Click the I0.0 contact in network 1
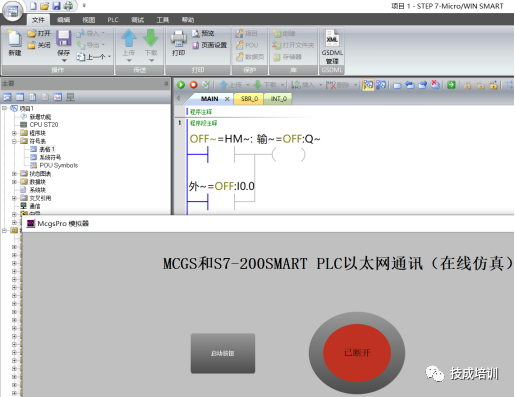The height and width of the screenshot is (397, 515). (x=221, y=202)
